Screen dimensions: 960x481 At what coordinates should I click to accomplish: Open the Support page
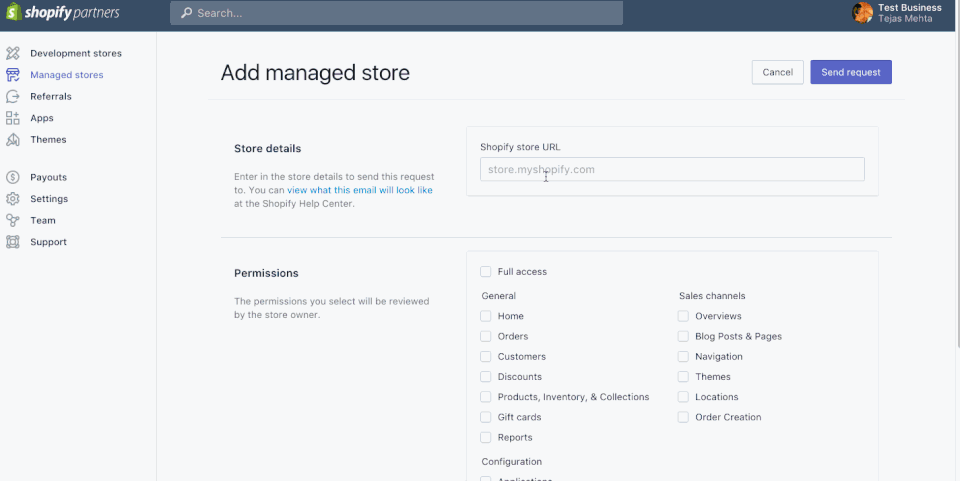coord(48,242)
